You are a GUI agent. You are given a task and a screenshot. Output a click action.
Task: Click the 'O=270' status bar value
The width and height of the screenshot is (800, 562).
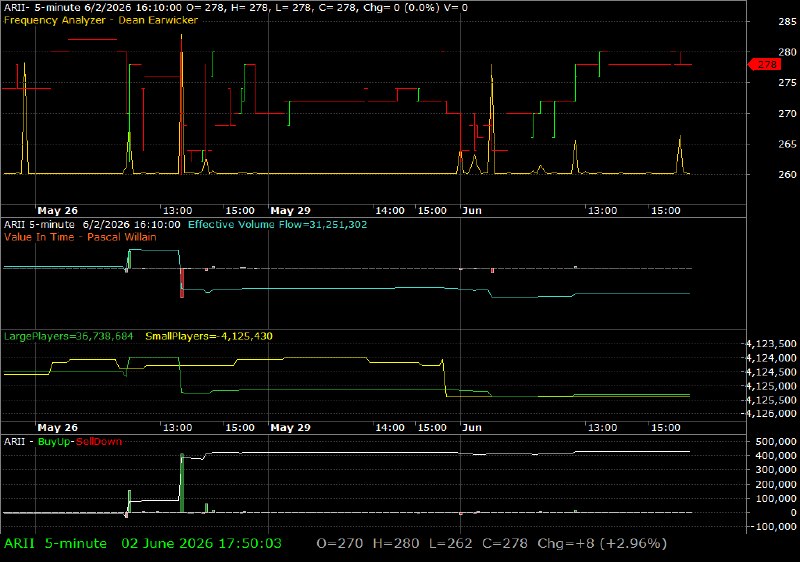pyautogui.click(x=340, y=543)
